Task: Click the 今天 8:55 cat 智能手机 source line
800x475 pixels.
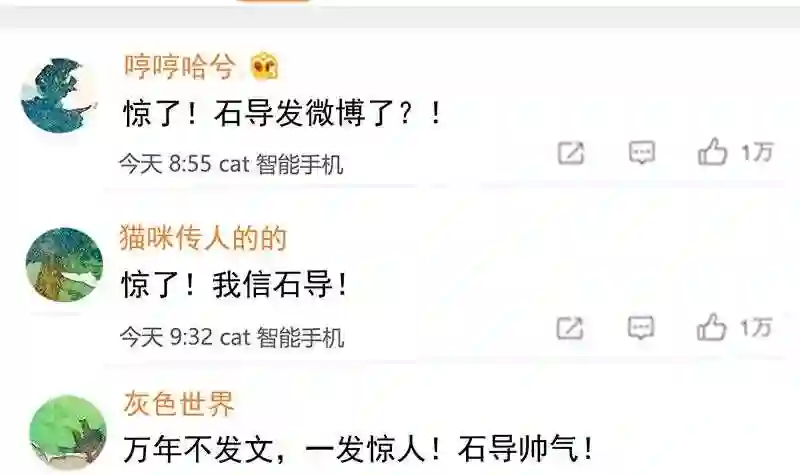Action: point(231,164)
